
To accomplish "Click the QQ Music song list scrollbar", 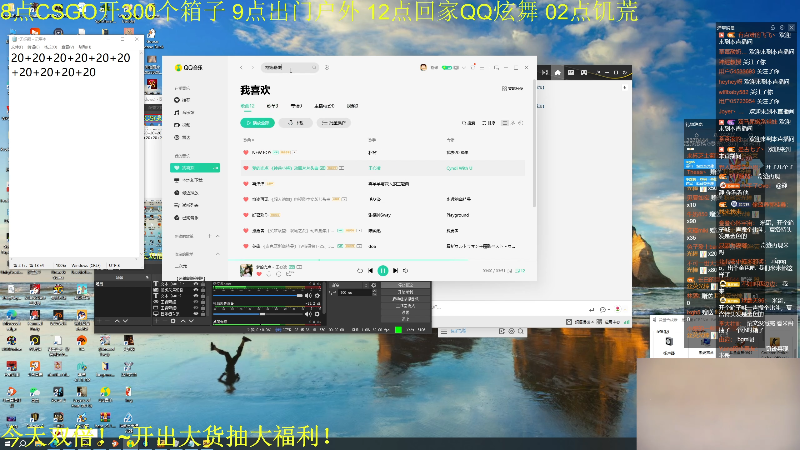I will tap(534, 143).
